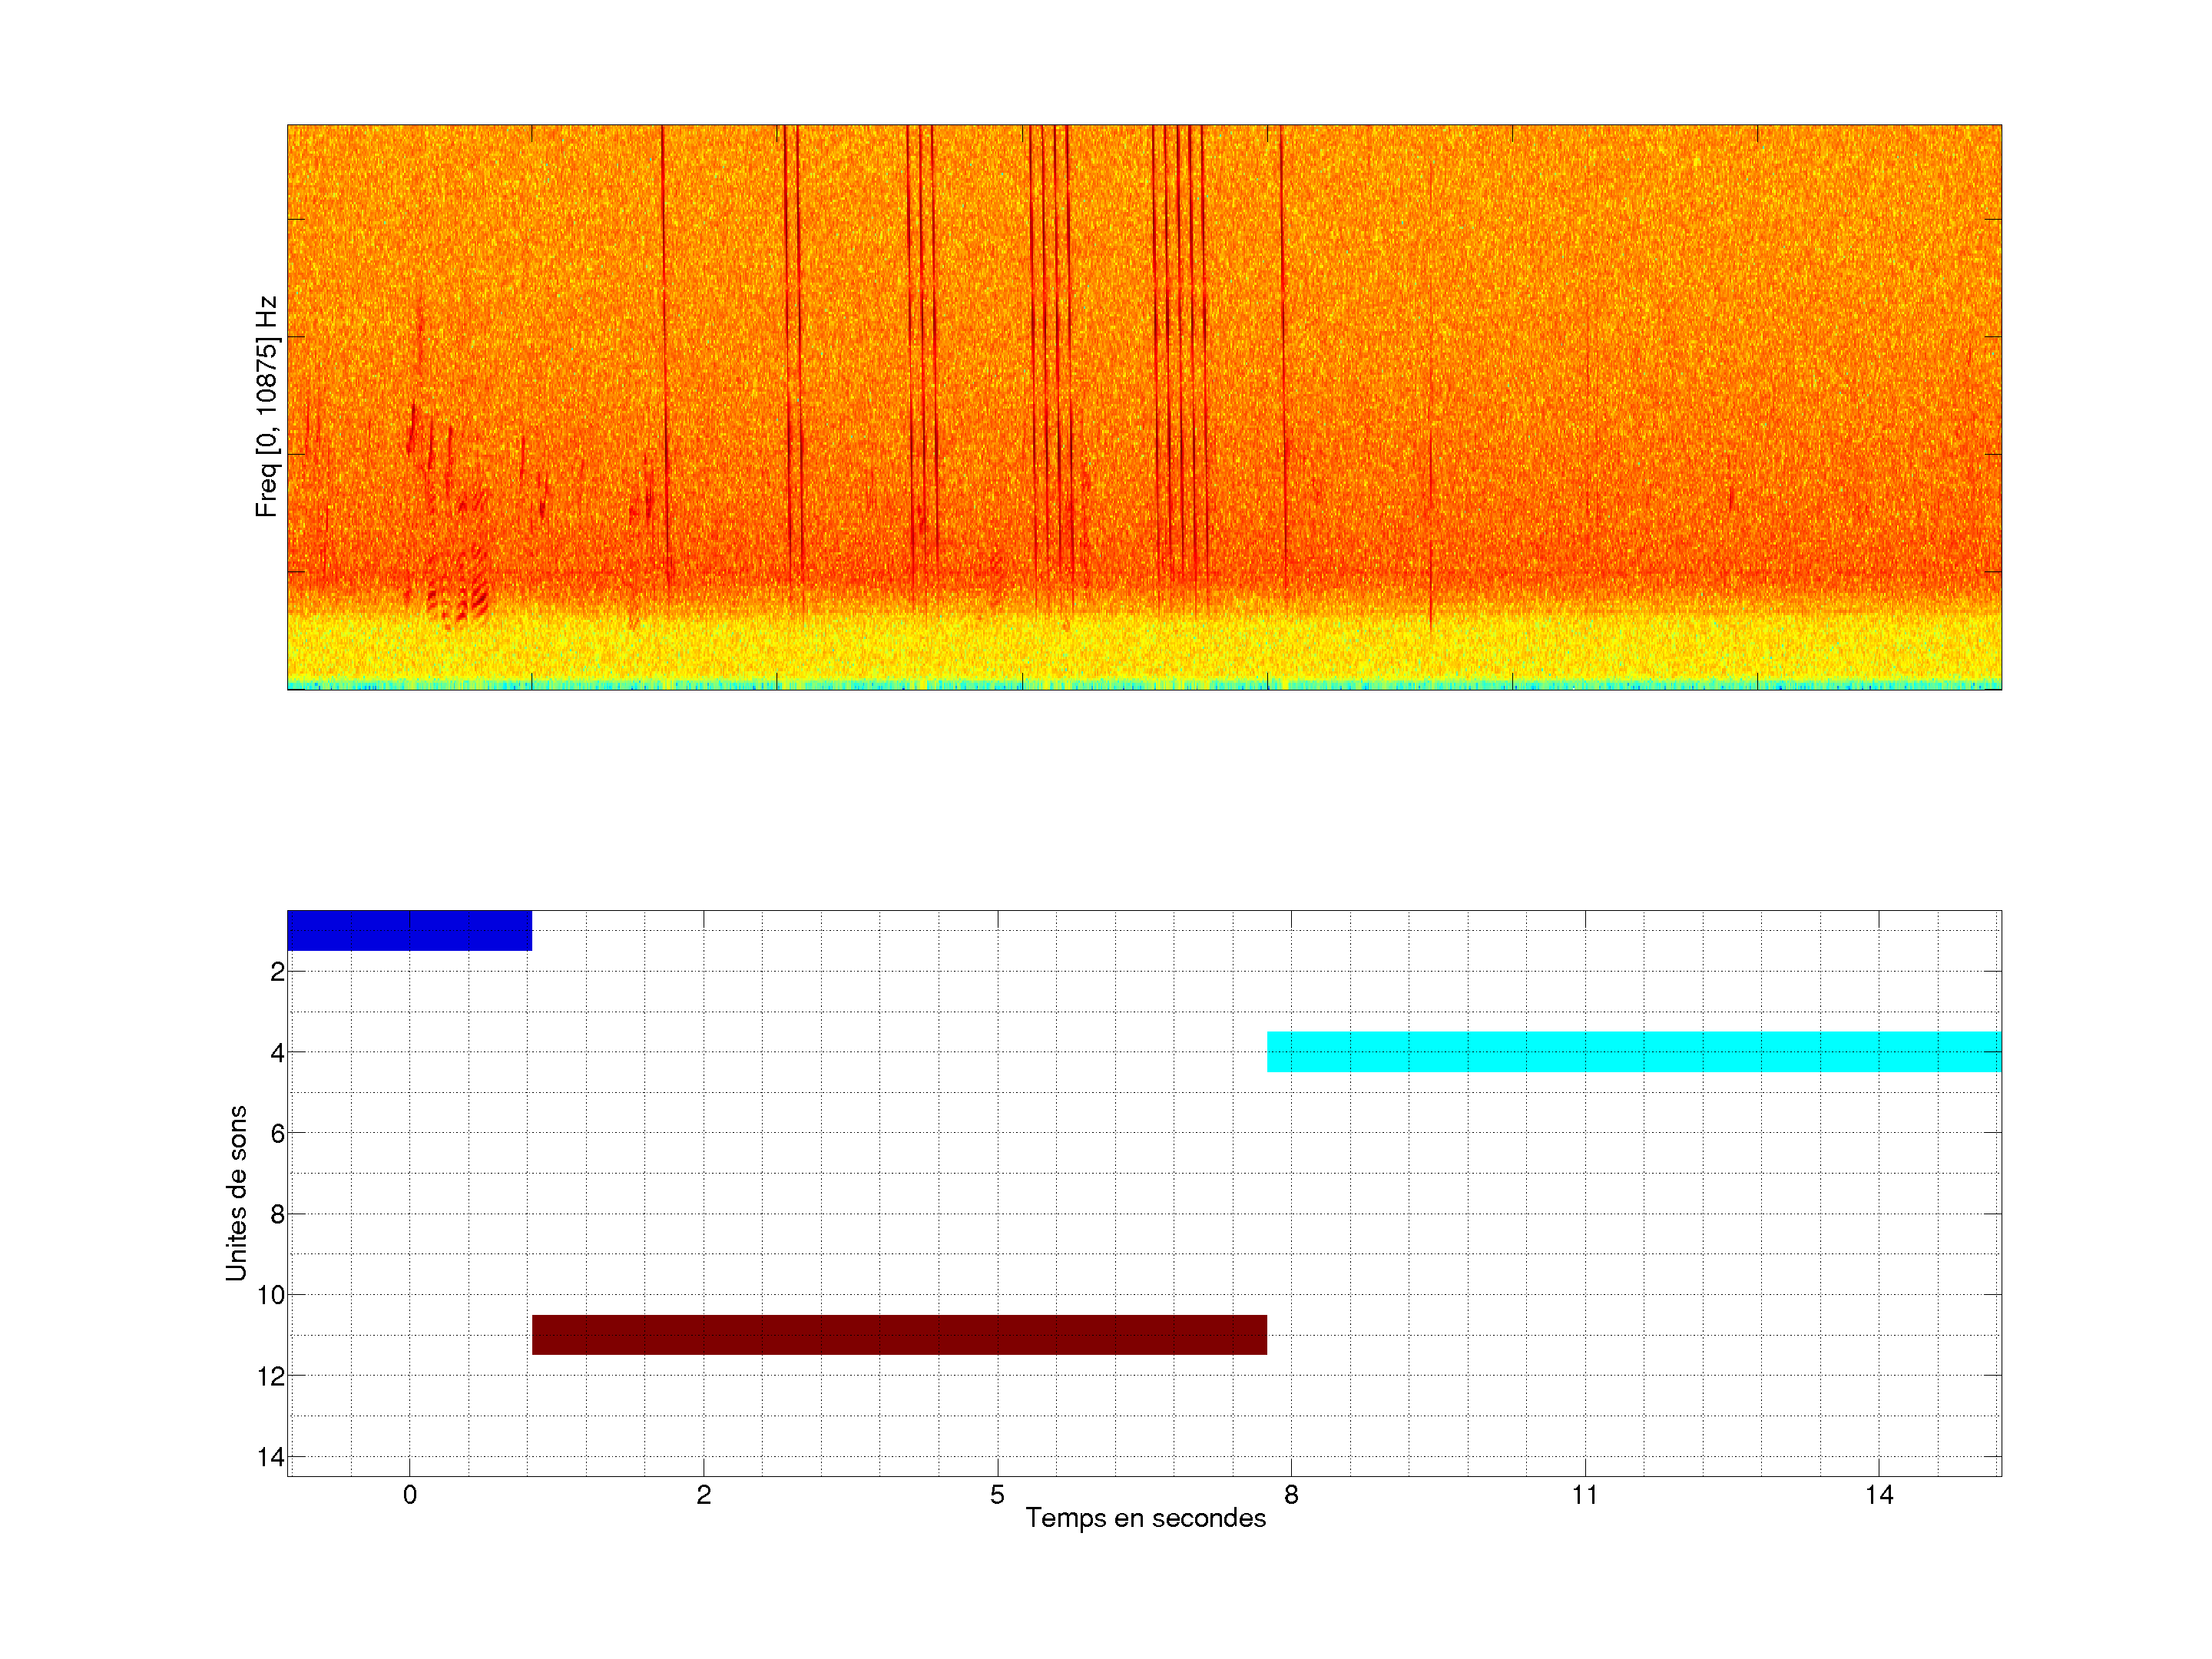The image size is (2212, 1659).
Task: Click the yellow low-frequency band in spectrogram
Action: [x=1145, y=650]
